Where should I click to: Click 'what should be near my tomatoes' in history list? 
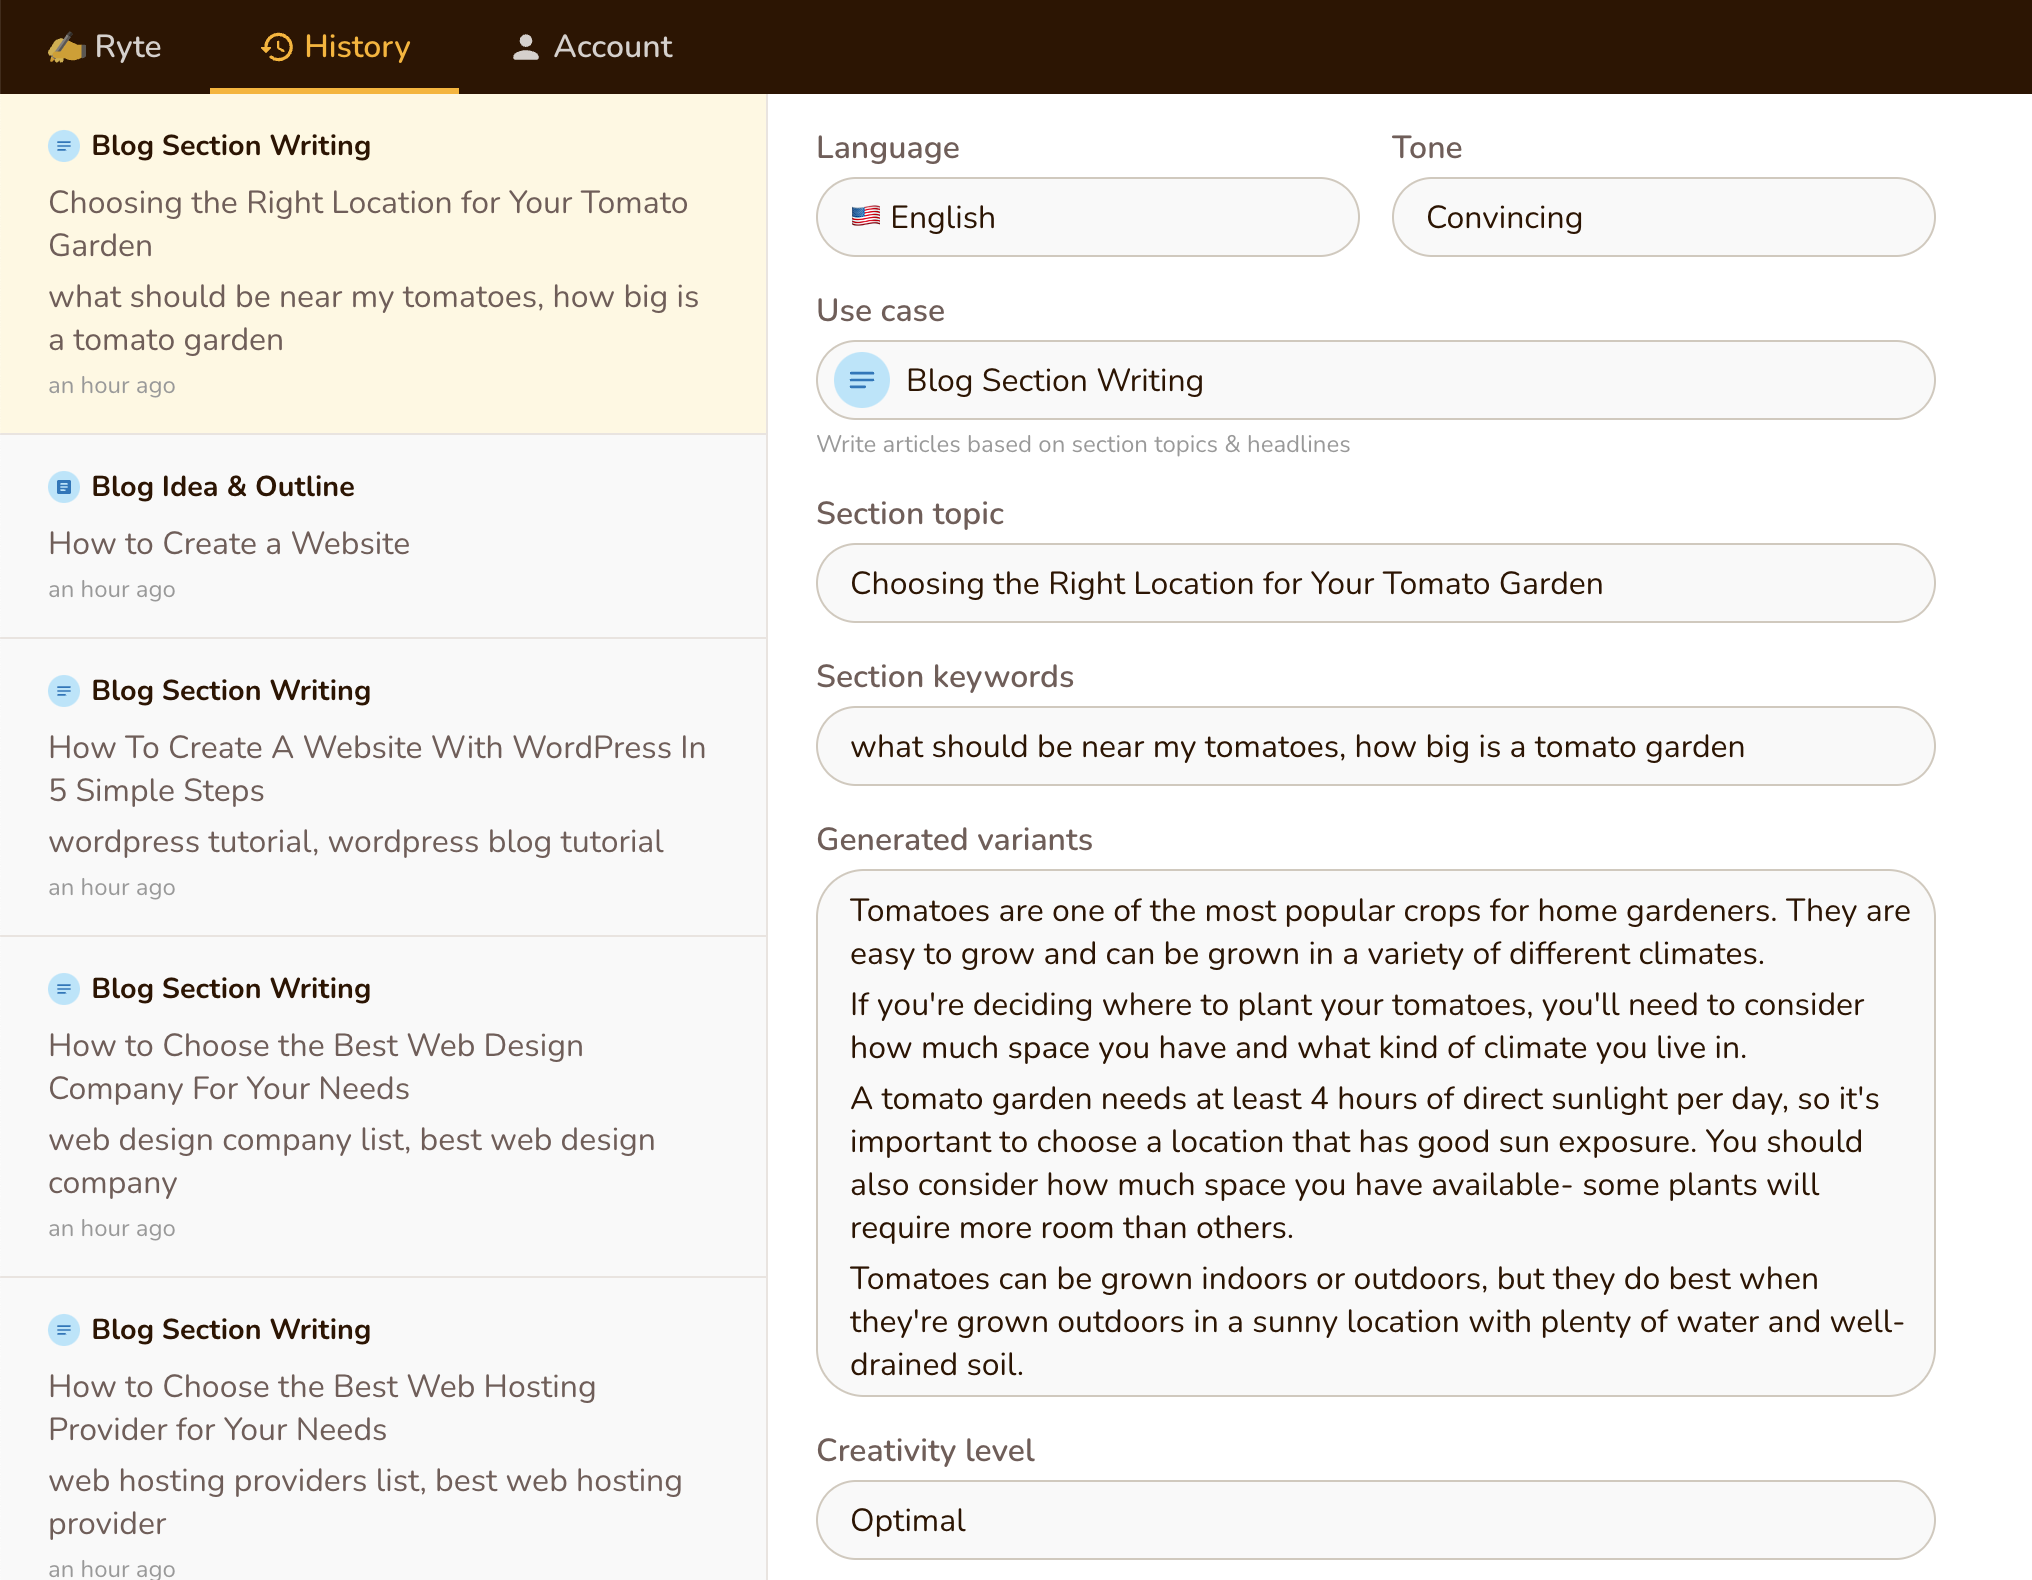[x=373, y=318]
